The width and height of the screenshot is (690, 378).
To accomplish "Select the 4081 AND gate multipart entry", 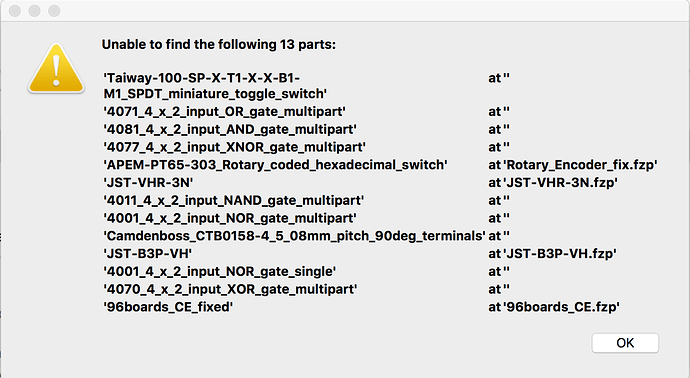I will pos(230,129).
